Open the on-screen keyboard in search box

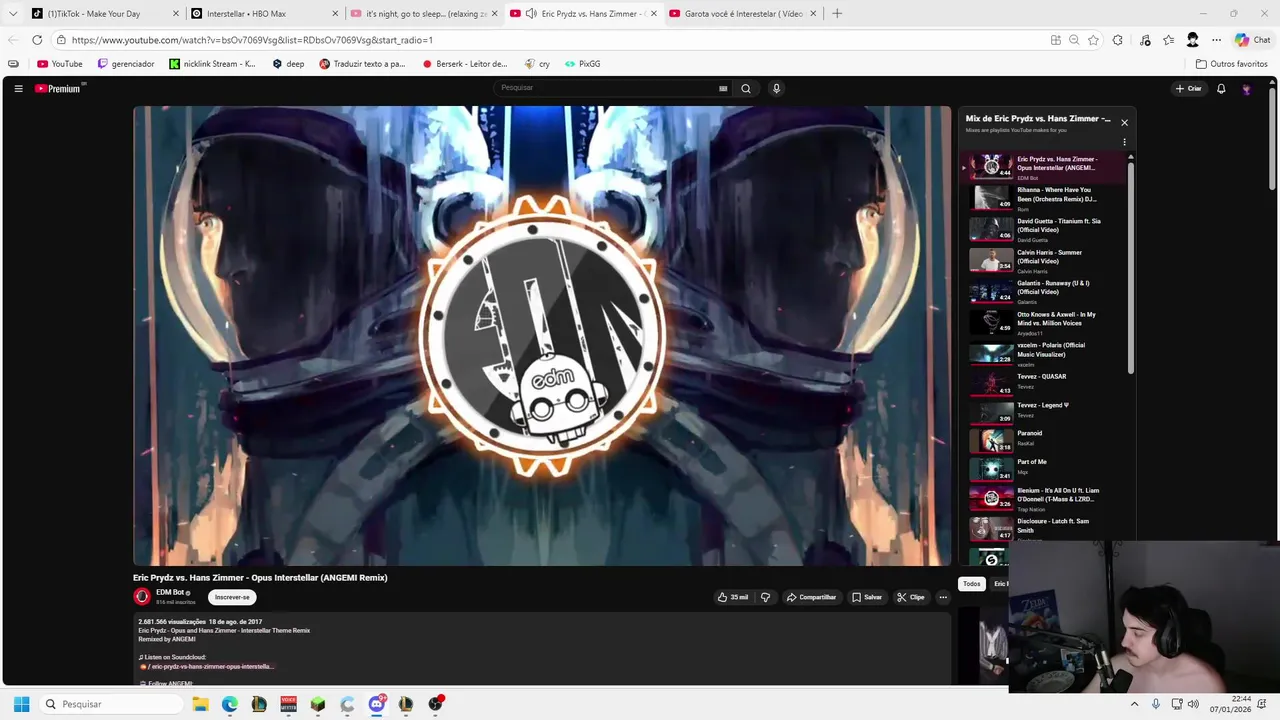point(723,88)
